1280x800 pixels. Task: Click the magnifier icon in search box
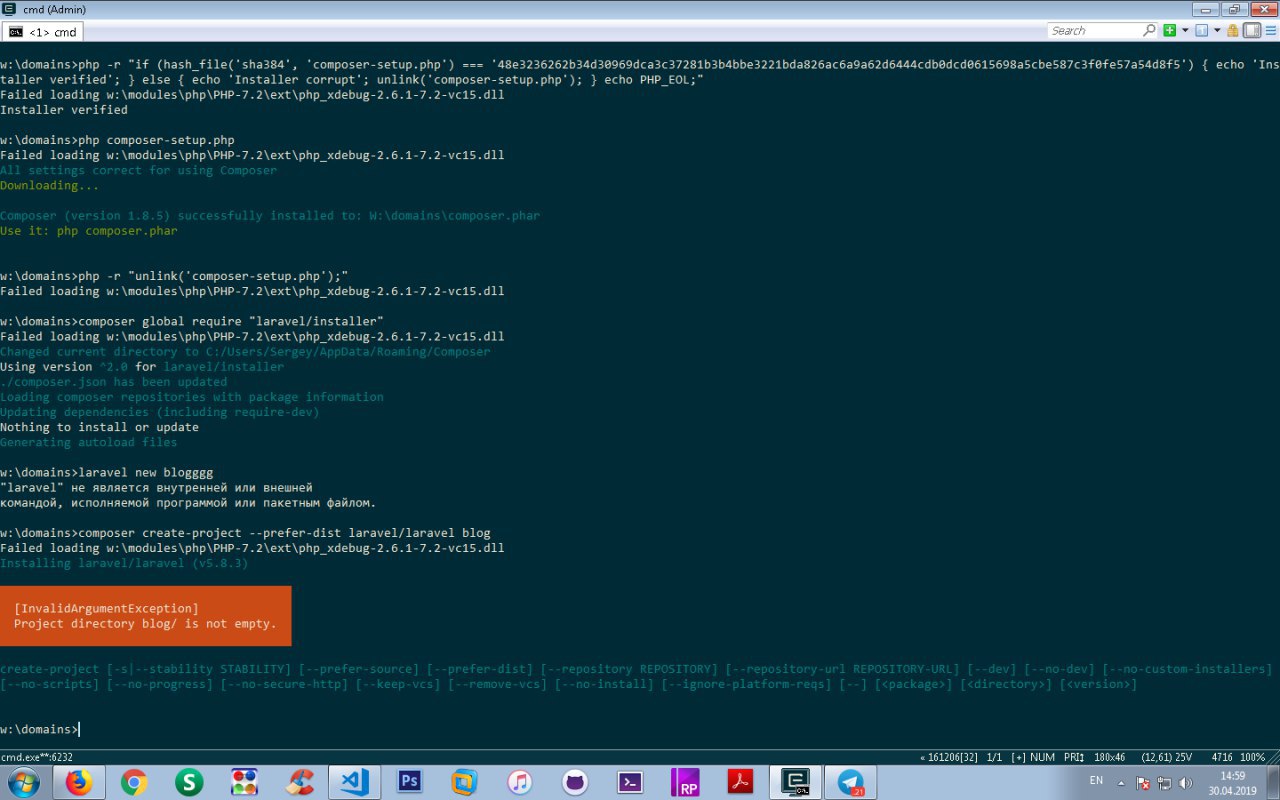click(x=1150, y=30)
